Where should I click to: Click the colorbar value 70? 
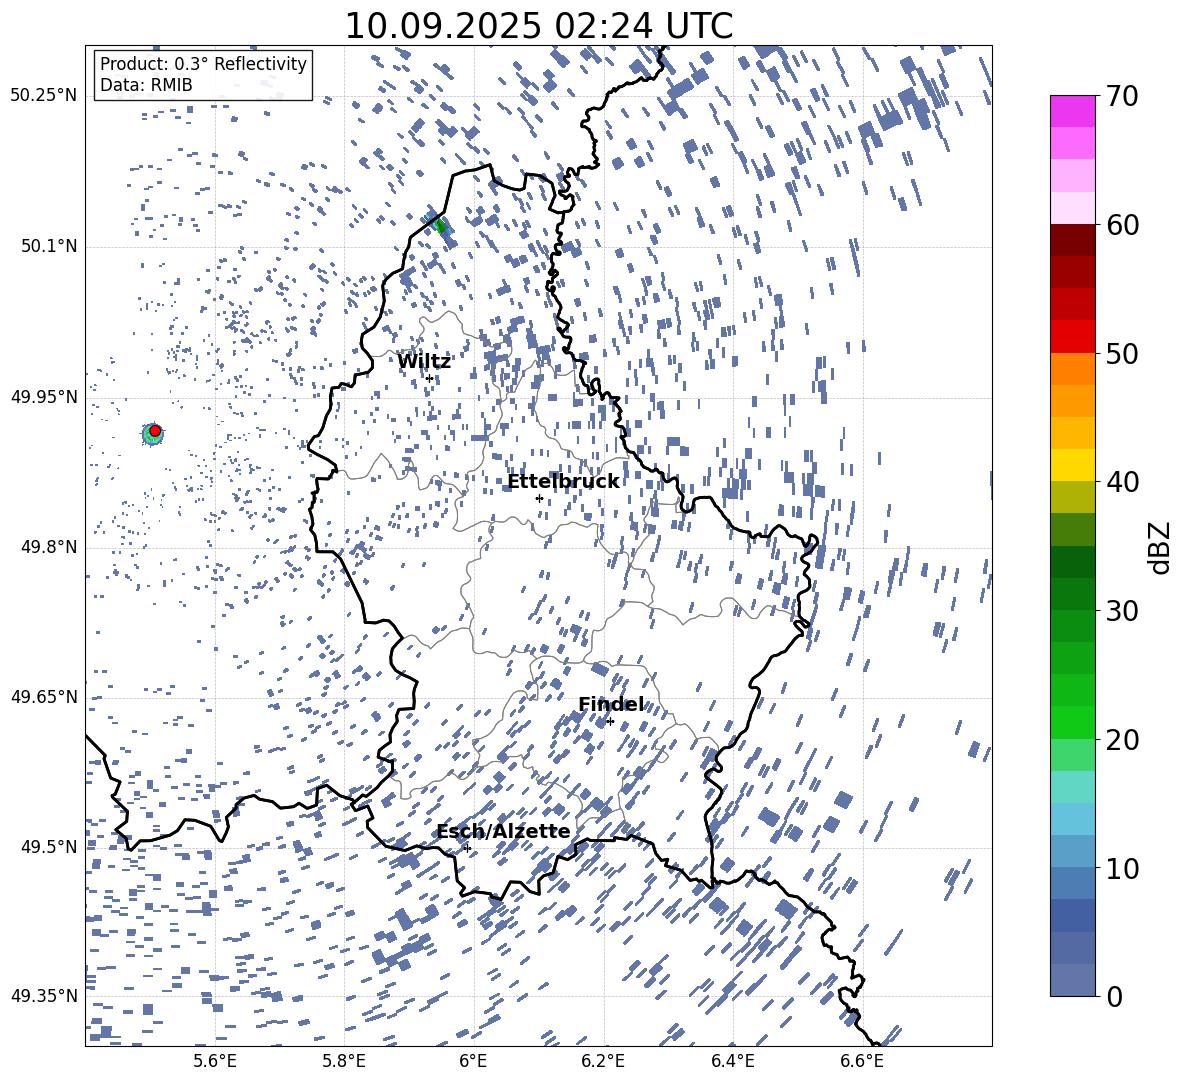pyautogui.click(x=1122, y=96)
